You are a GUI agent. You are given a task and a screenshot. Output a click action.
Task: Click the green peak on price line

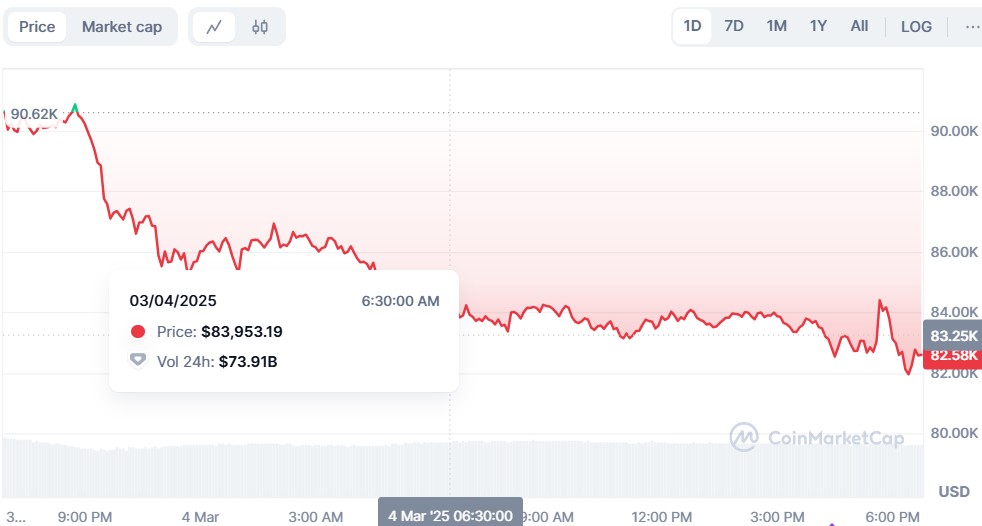tap(75, 106)
